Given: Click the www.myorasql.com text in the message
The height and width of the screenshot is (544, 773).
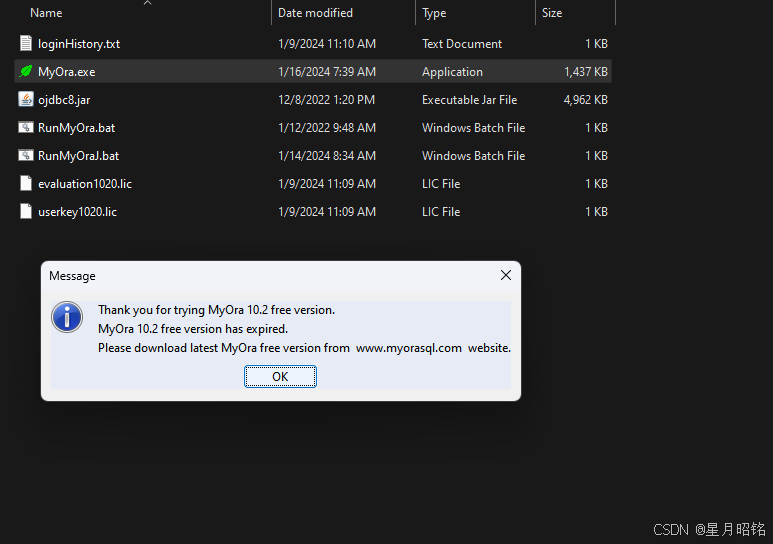Looking at the screenshot, I should pos(409,348).
